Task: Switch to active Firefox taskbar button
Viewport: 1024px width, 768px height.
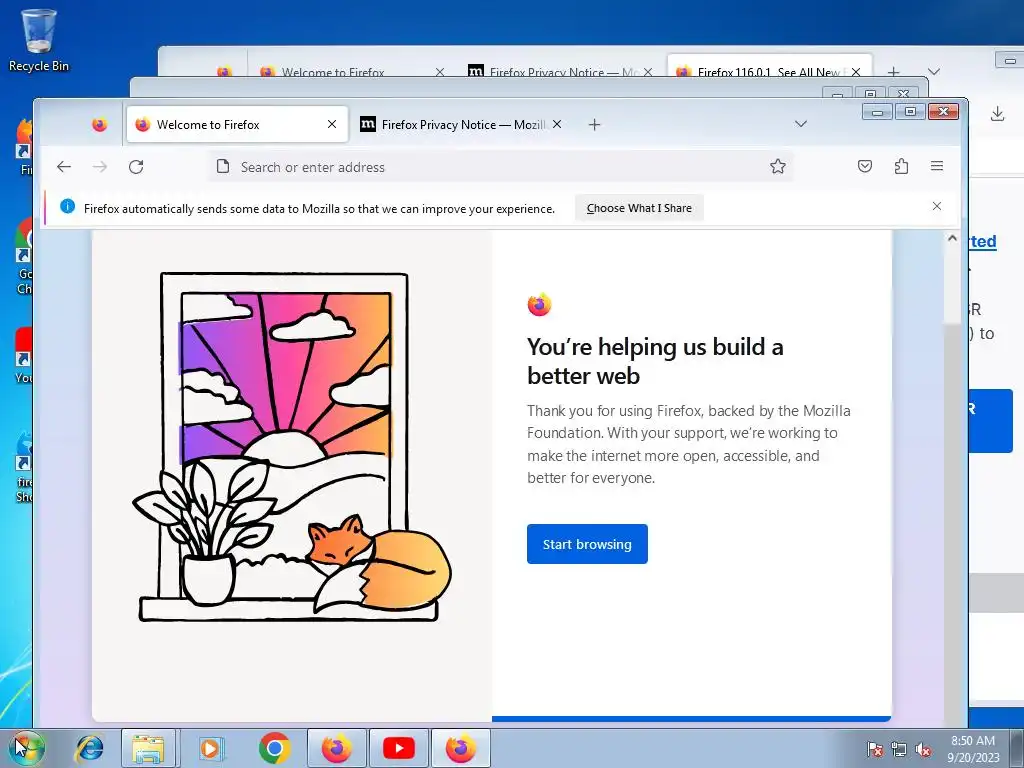Action: [461, 748]
